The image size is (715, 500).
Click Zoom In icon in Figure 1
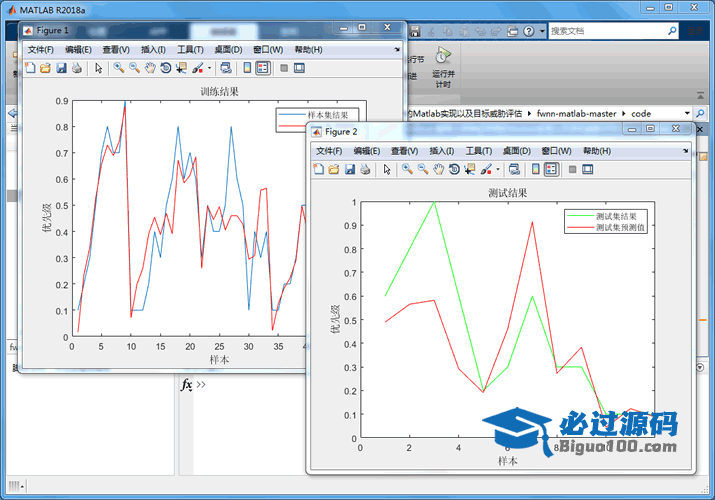(x=118, y=68)
